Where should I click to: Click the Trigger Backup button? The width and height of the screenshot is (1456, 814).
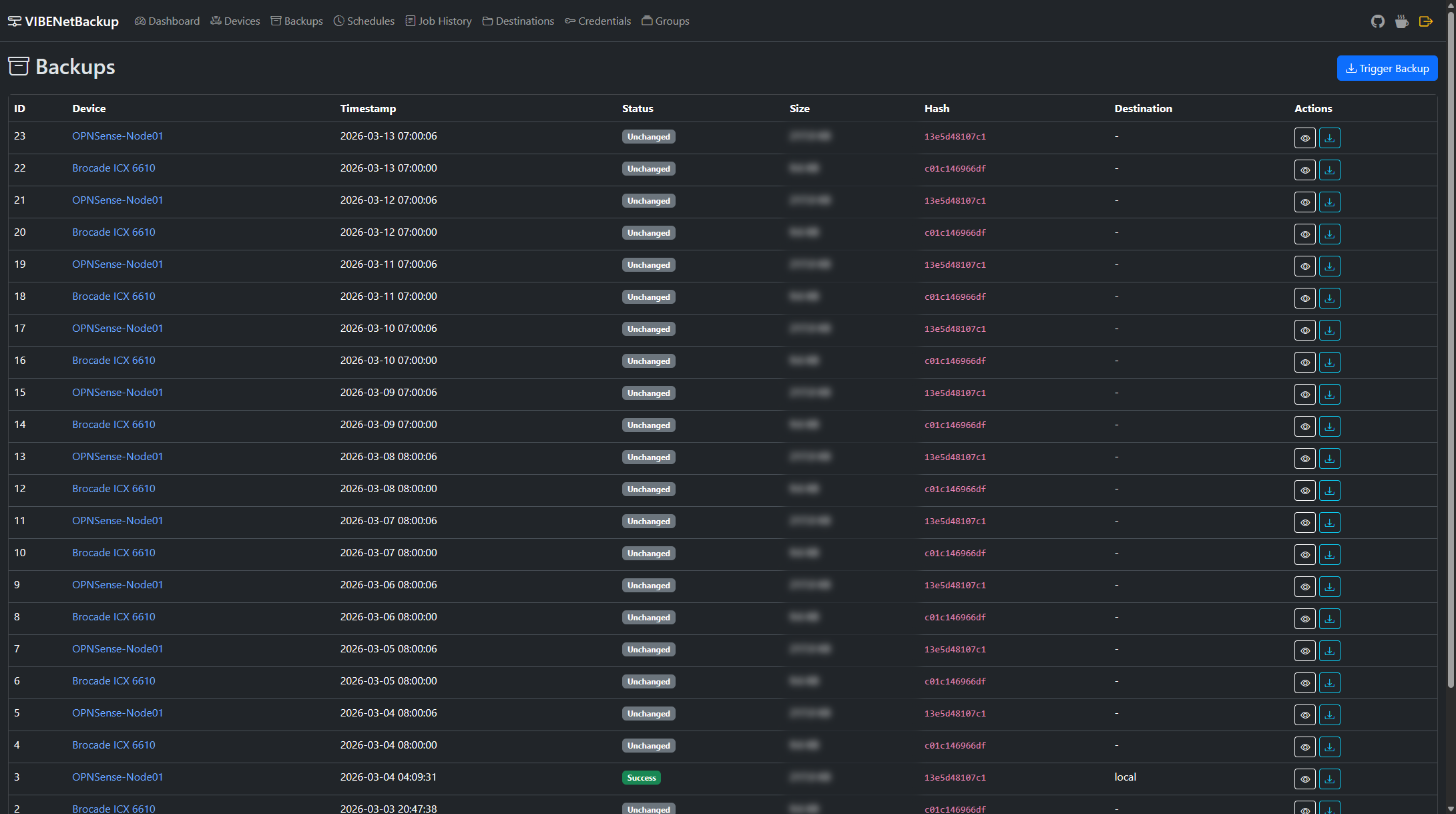pos(1387,68)
